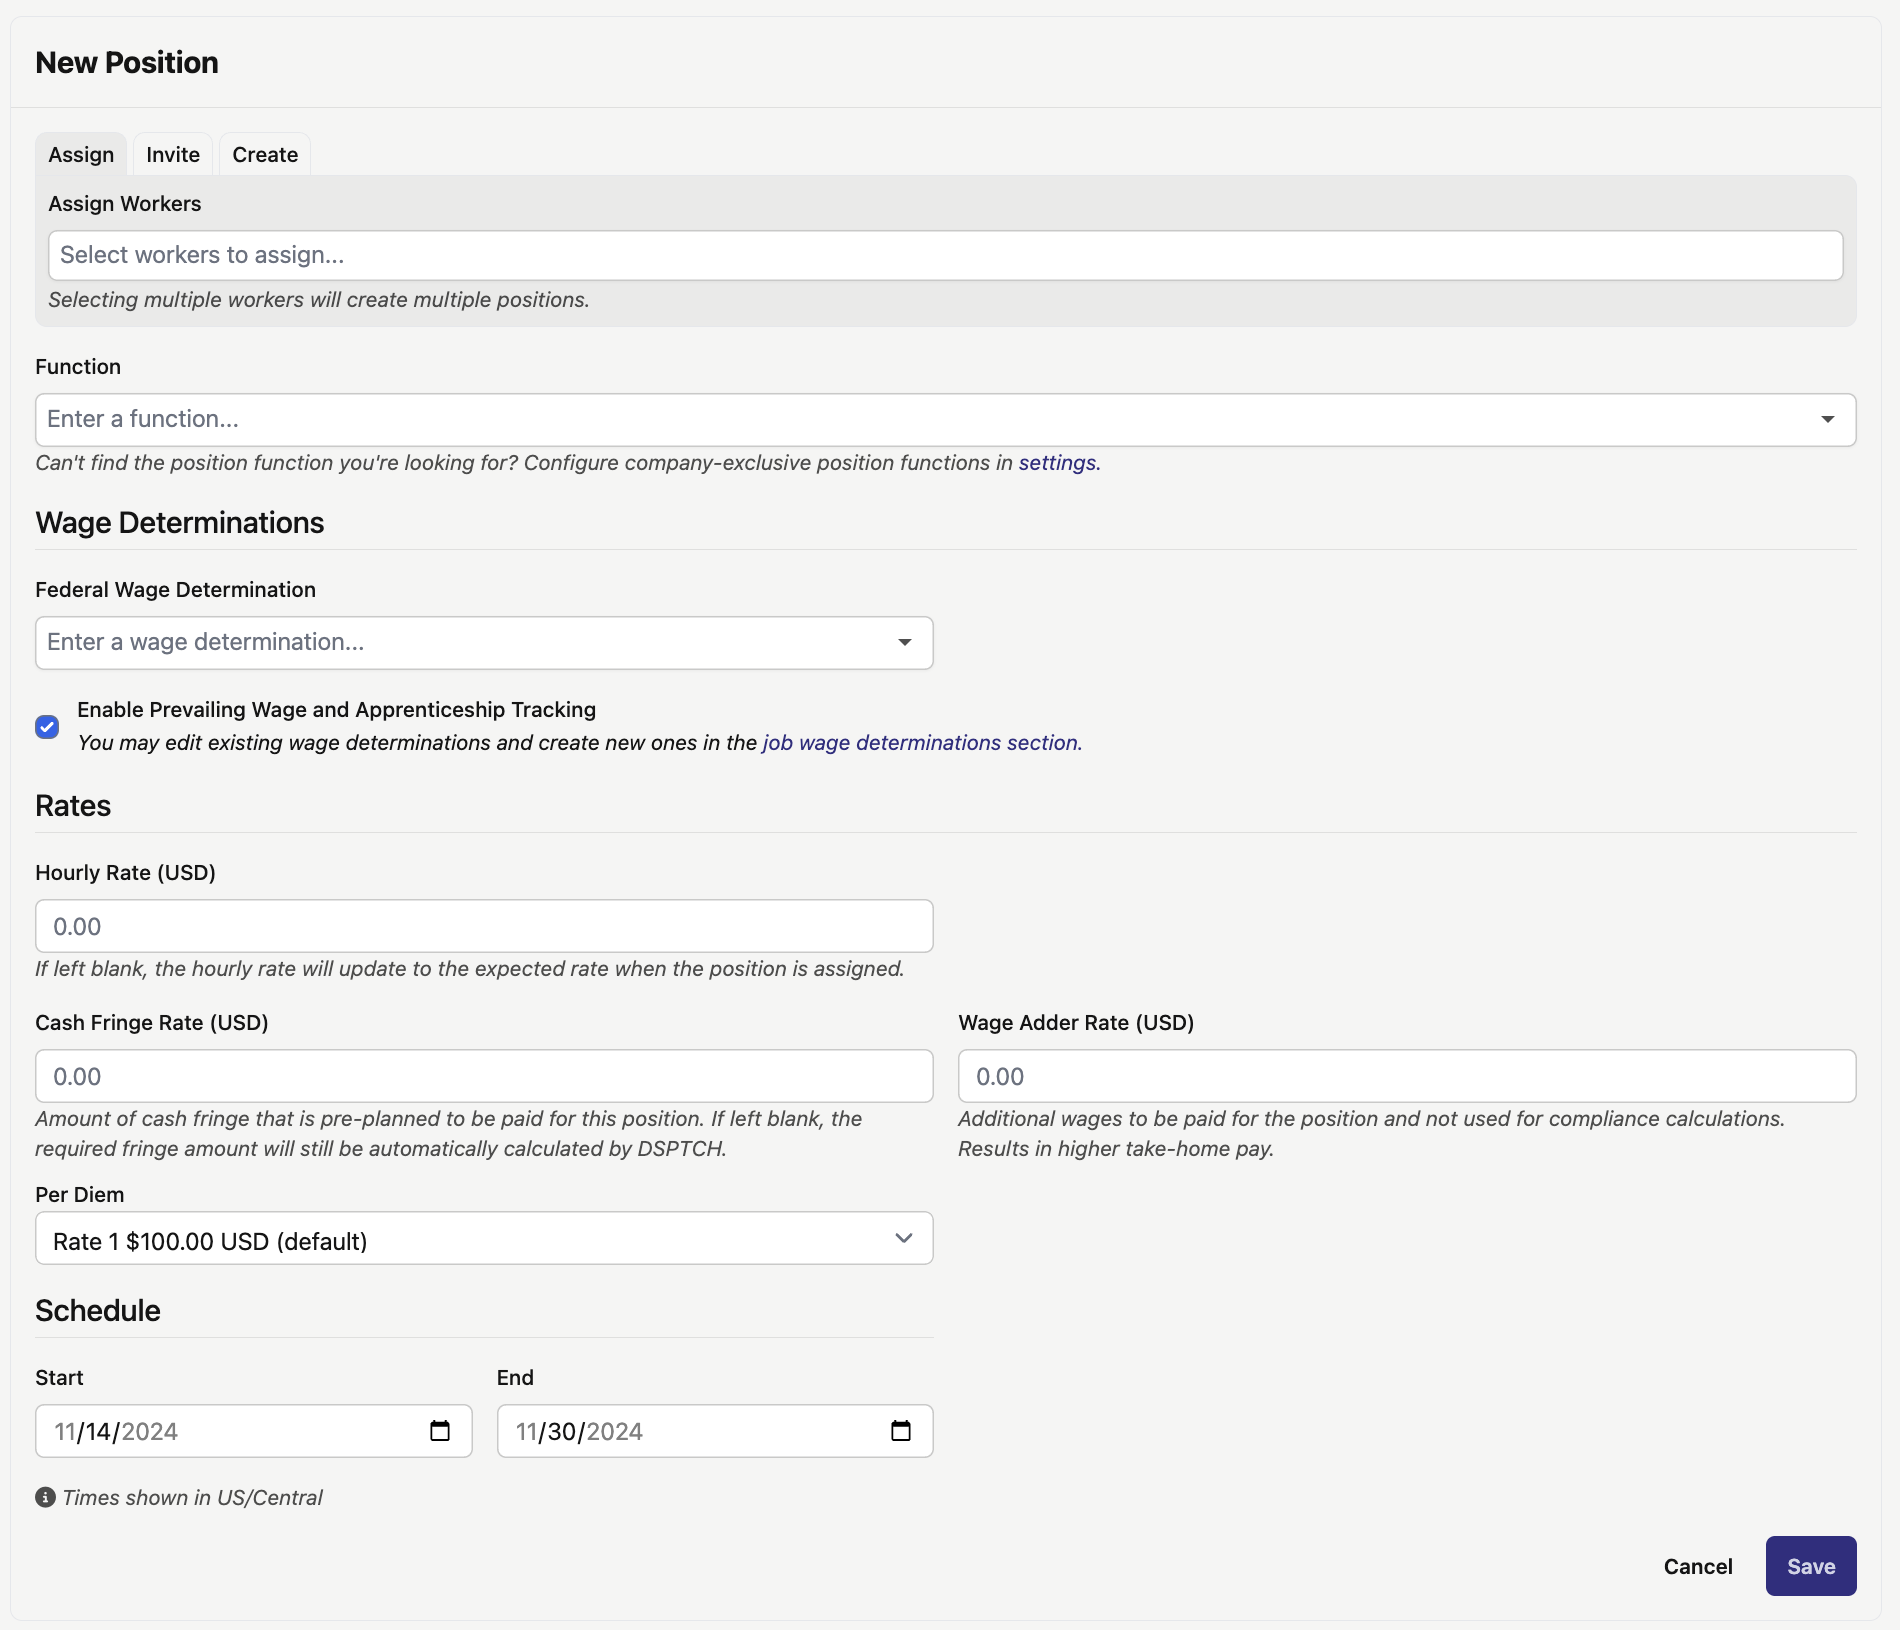This screenshot has width=1900, height=1630.
Task: Expand the Function dropdown arrow
Action: (1828, 419)
